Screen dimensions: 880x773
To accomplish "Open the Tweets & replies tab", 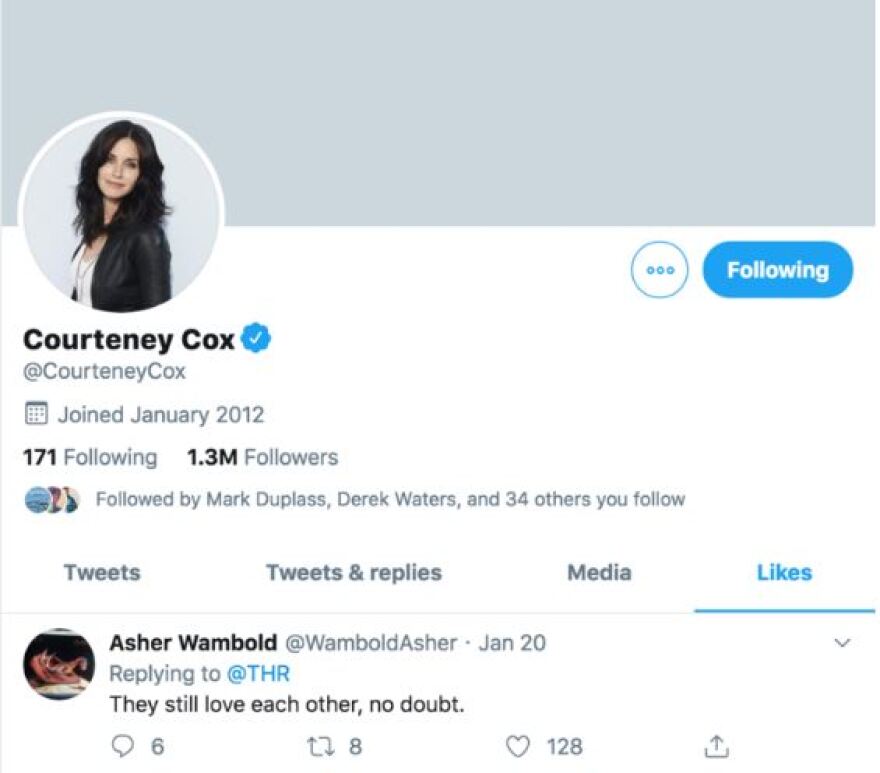I will [354, 573].
